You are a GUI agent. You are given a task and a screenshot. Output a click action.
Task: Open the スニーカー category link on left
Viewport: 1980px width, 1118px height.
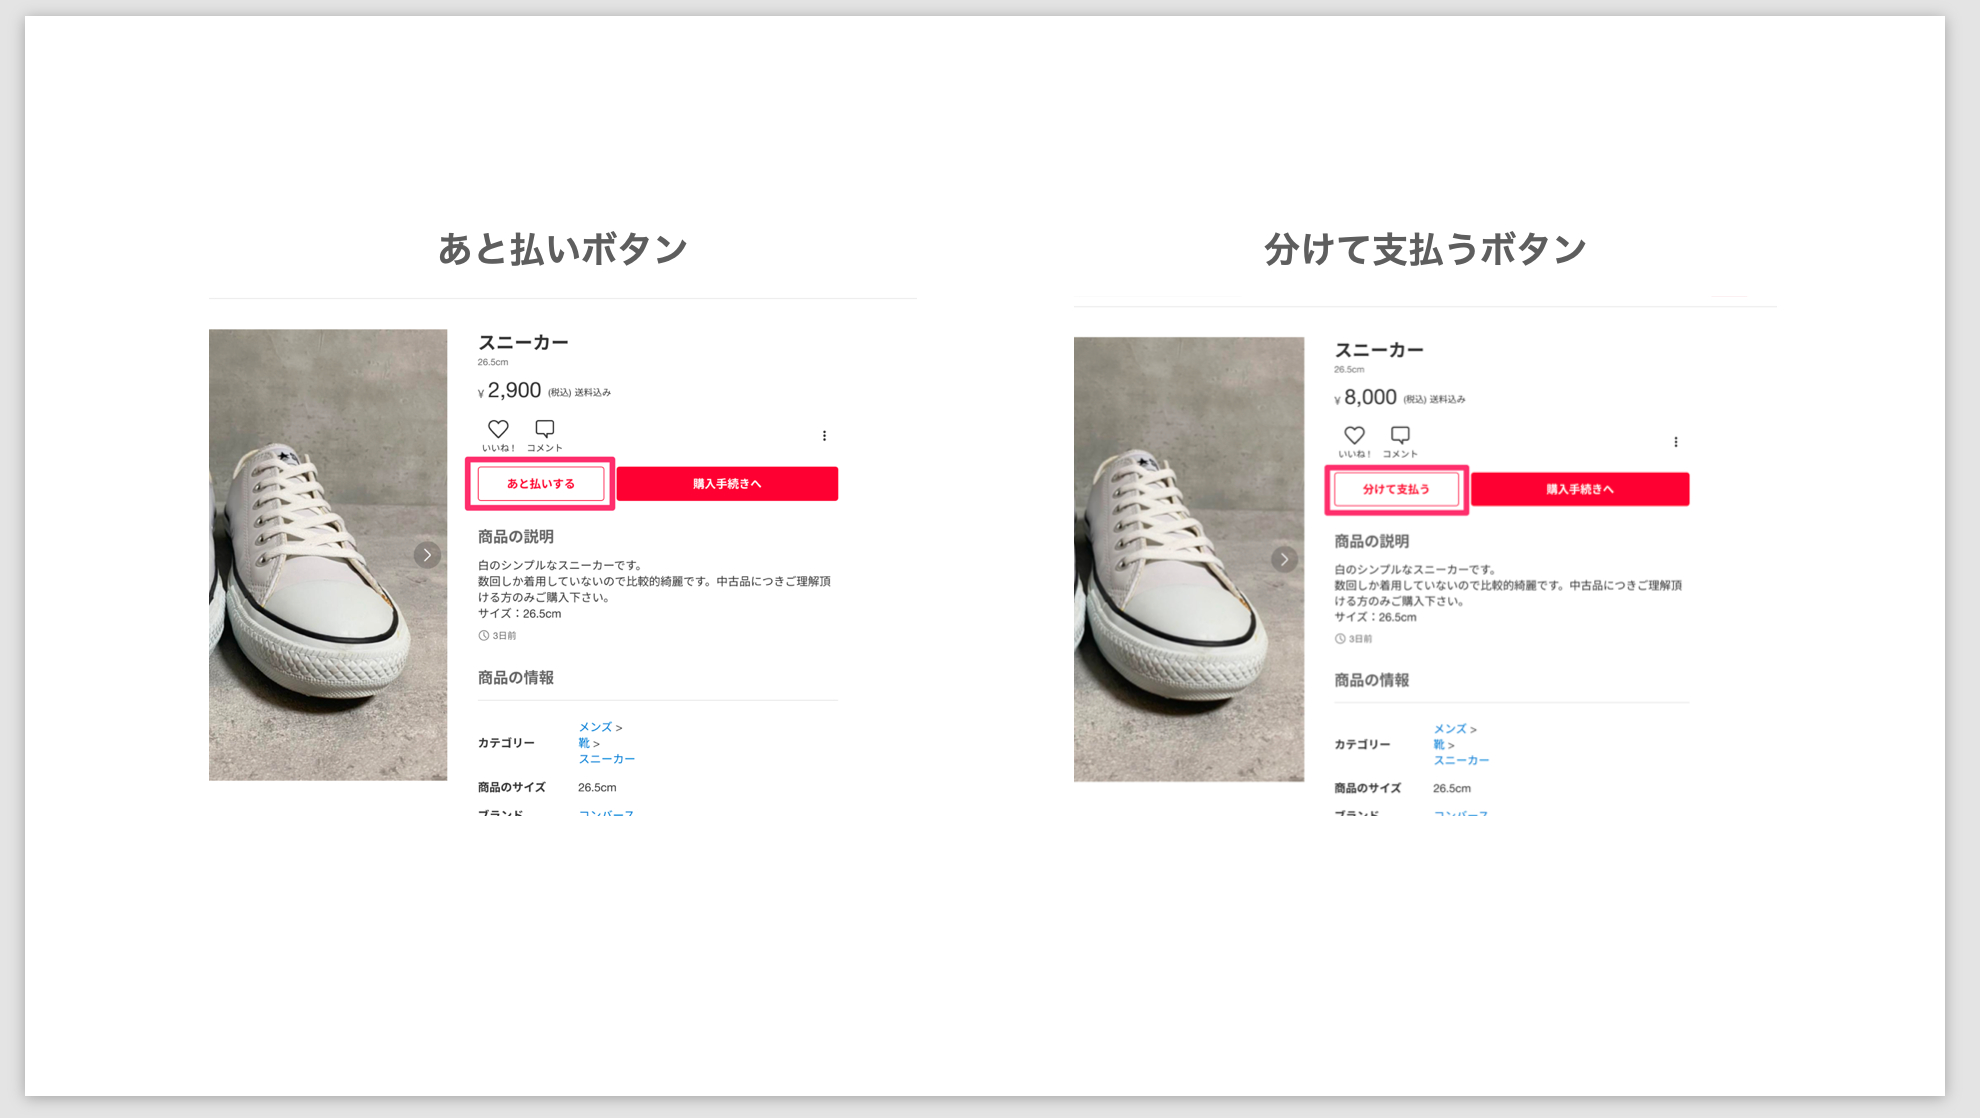coord(606,759)
